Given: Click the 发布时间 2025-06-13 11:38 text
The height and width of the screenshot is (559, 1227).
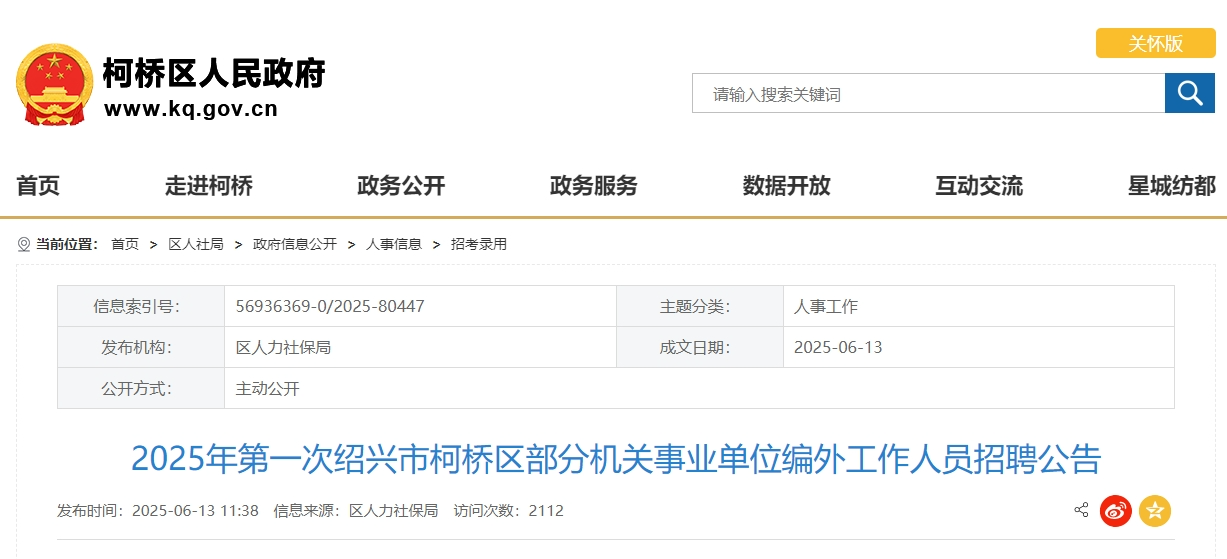Looking at the screenshot, I should 158,510.
